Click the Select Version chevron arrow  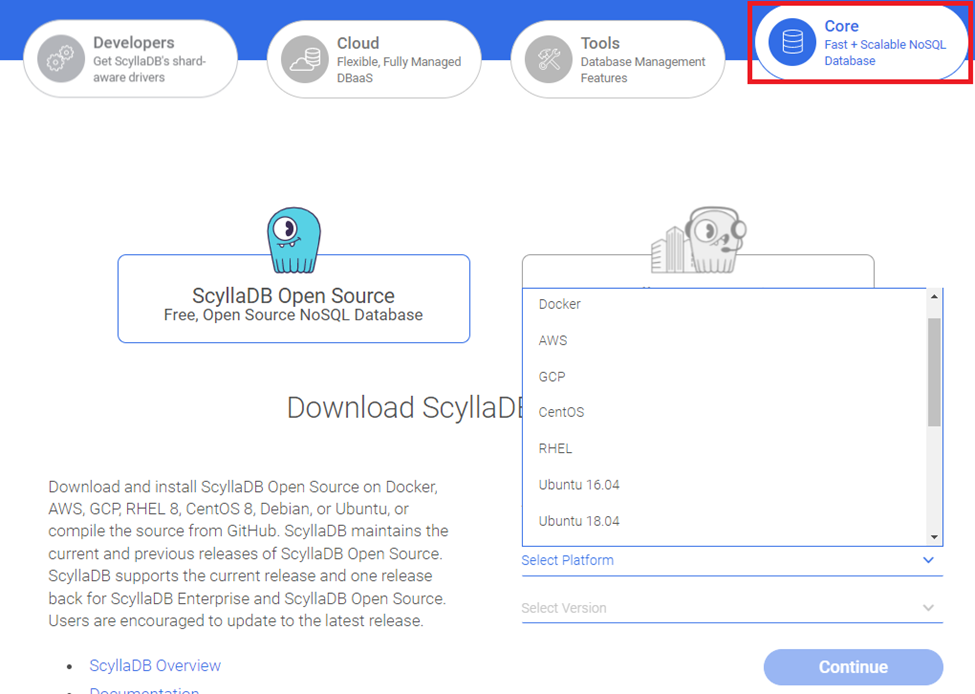928,608
